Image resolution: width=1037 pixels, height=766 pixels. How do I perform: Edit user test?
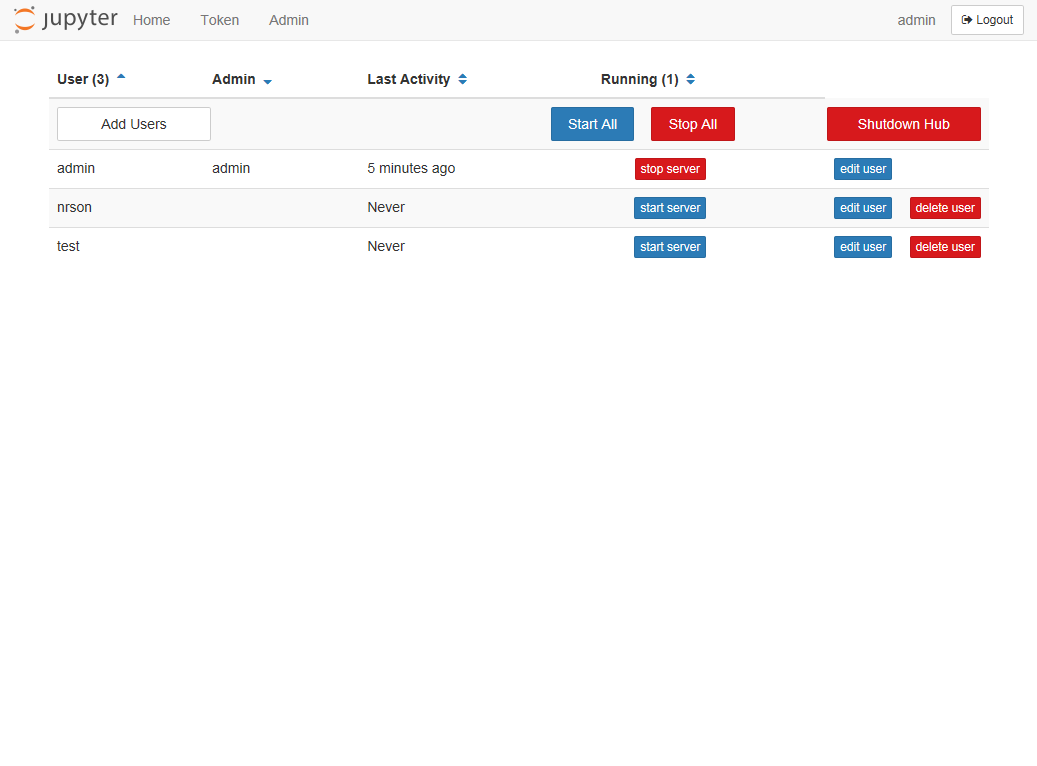(x=862, y=247)
